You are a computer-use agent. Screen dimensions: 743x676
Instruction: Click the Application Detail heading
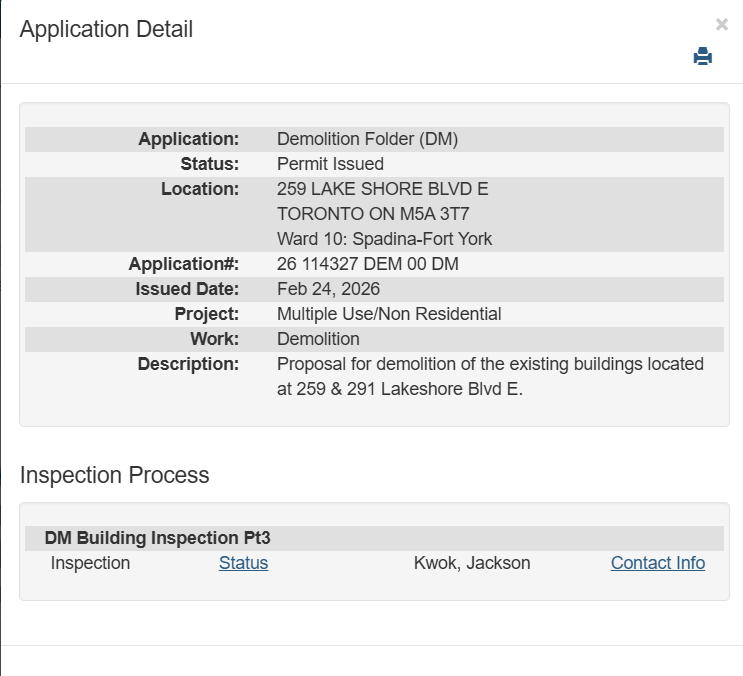click(x=106, y=29)
